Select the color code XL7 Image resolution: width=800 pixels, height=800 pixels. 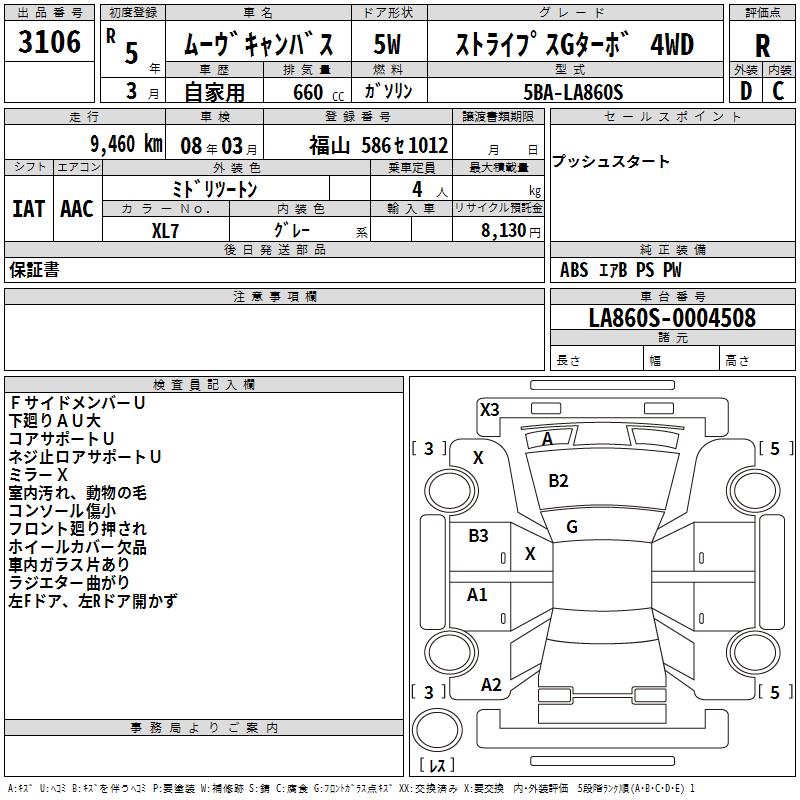tap(166, 229)
